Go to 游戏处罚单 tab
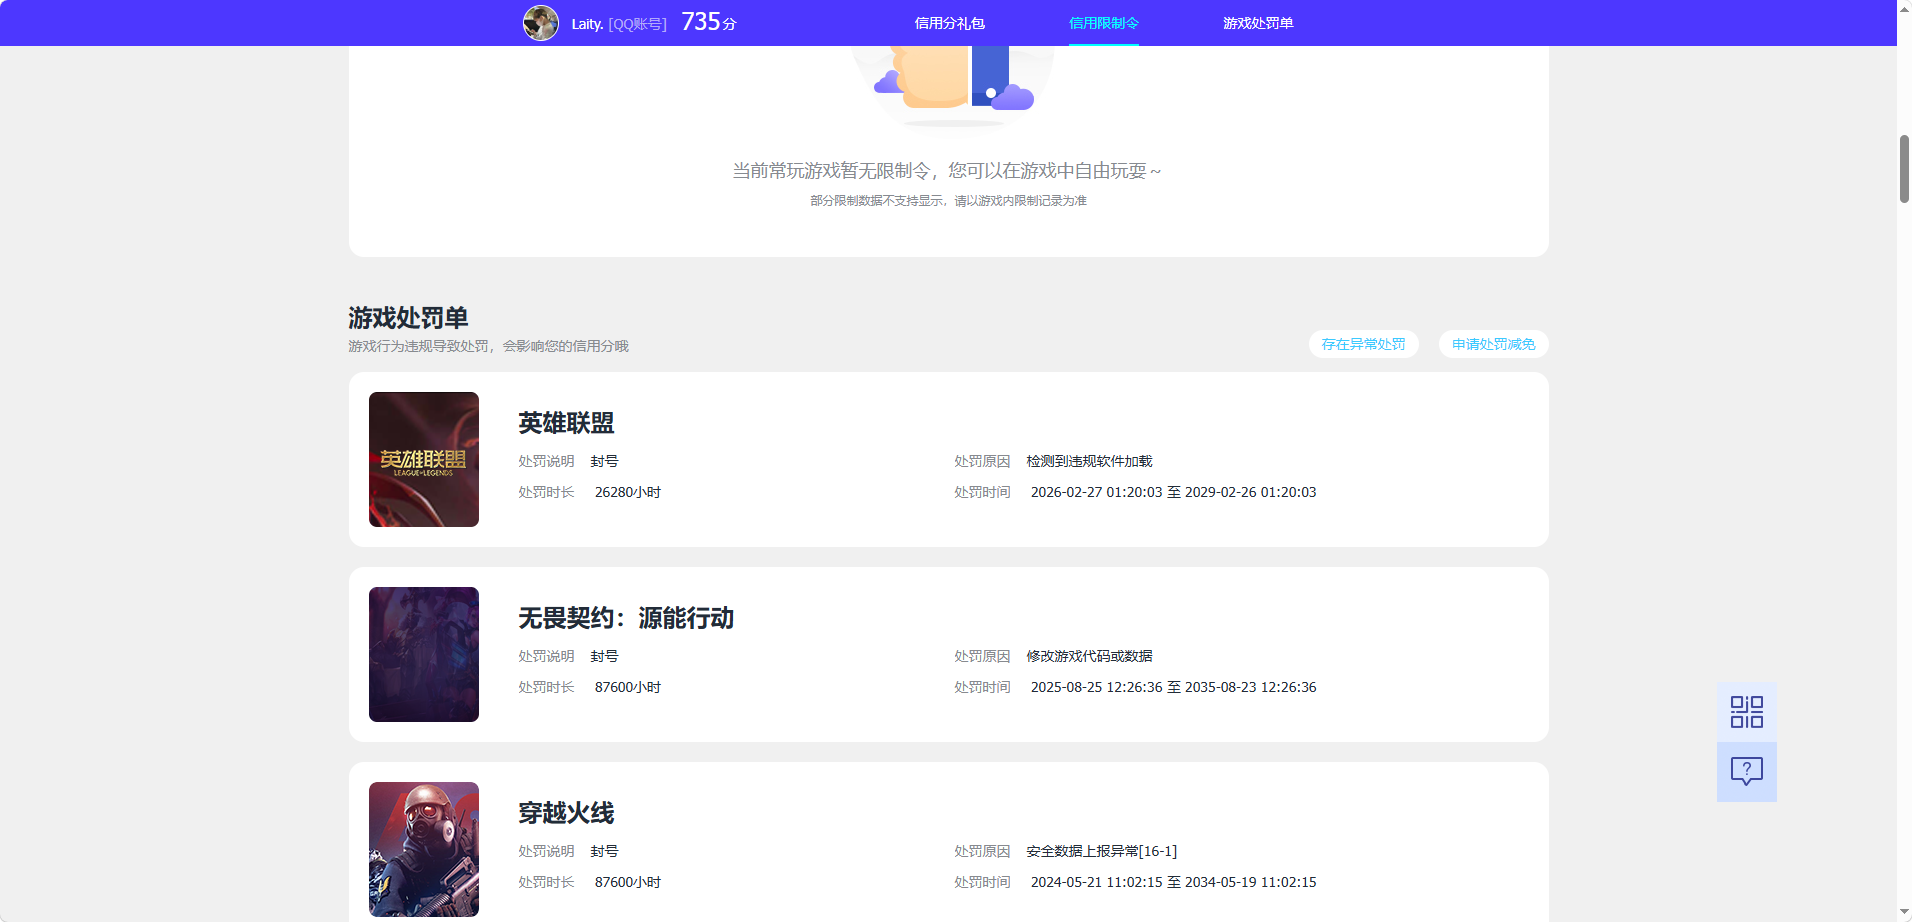Image resolution: width=1912 pixels, height=922 pixels. [x=1258, y=23]
